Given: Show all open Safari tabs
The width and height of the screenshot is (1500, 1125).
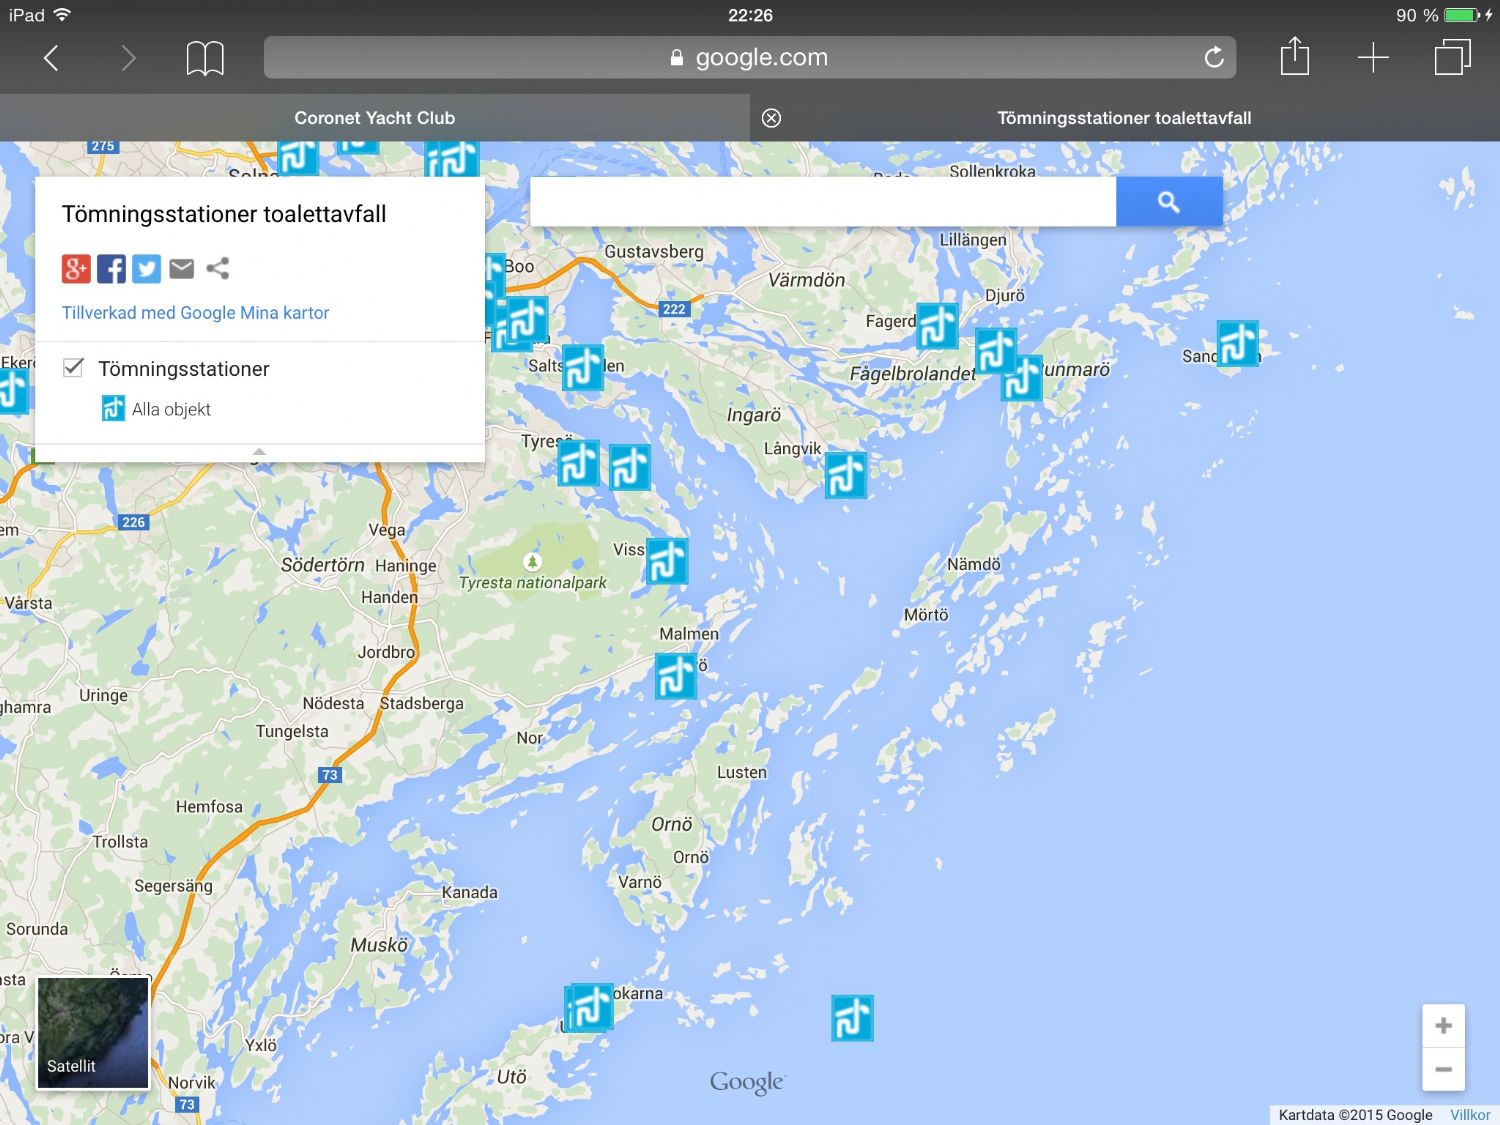Looking at the screenshot, I should tap(1452, 57).
